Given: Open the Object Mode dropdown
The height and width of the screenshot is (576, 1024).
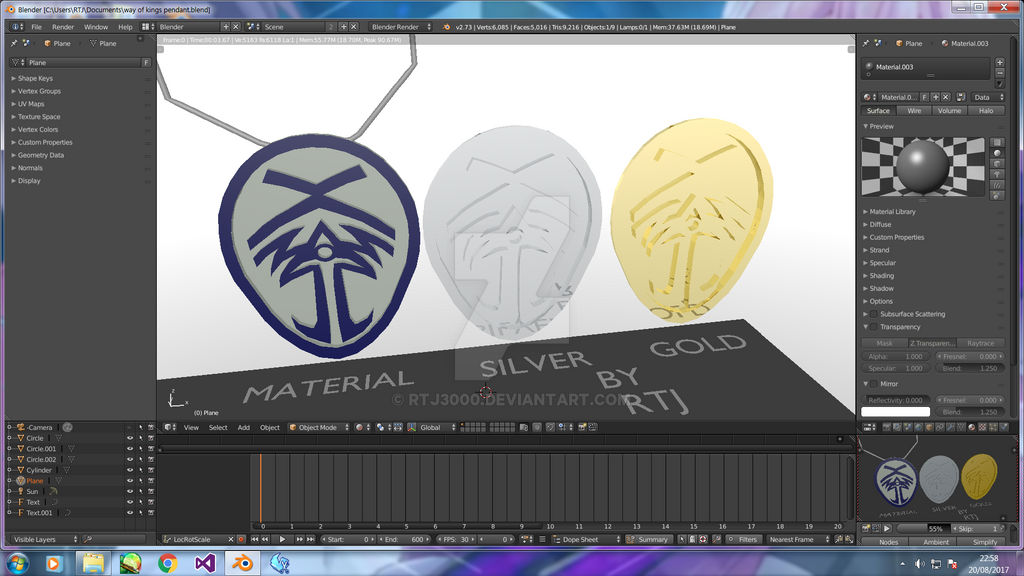Looking at the screenshot, I should 319,427.
